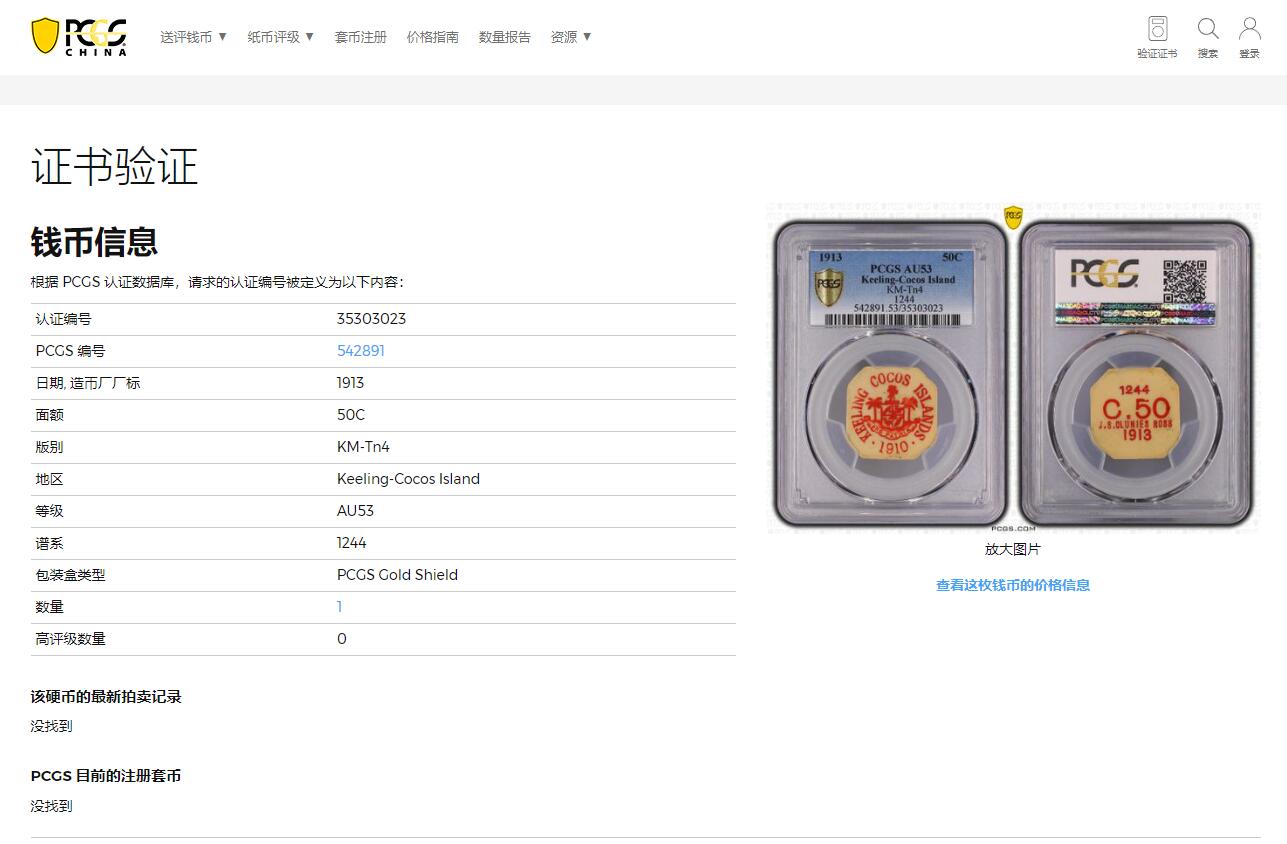The height and width of the screenshot is (844, 1287).
Task: Follow the PCGS number 542891 link
Action: [x=361, y=351]
